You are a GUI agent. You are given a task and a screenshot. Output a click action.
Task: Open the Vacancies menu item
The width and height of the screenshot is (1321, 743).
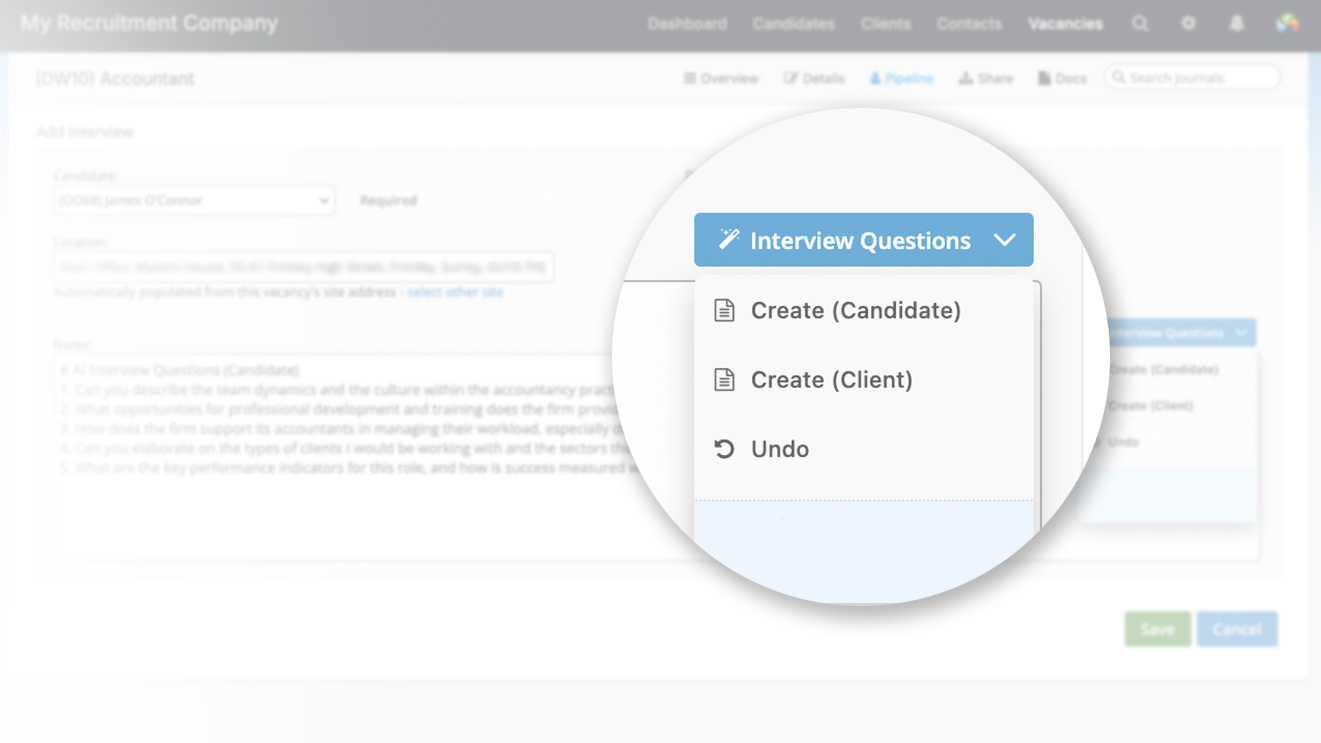pos(1065,22)
